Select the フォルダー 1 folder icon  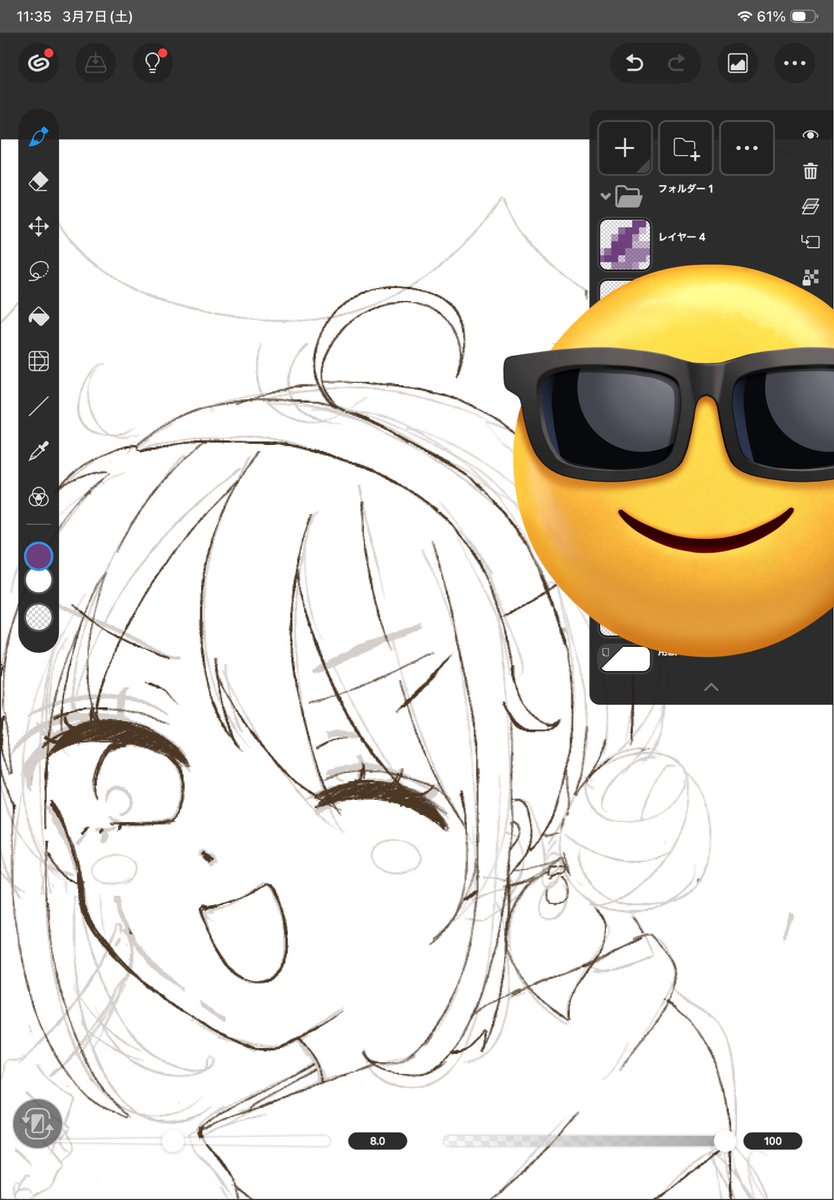(x=629, y=195)
